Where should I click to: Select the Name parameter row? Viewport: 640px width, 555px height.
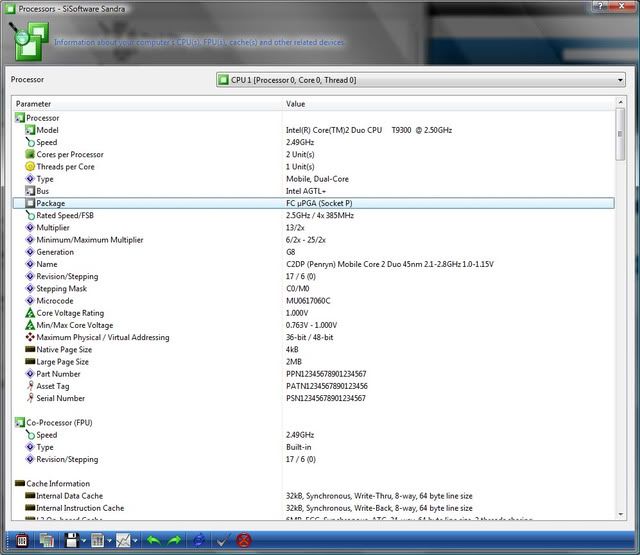(313, 264)
